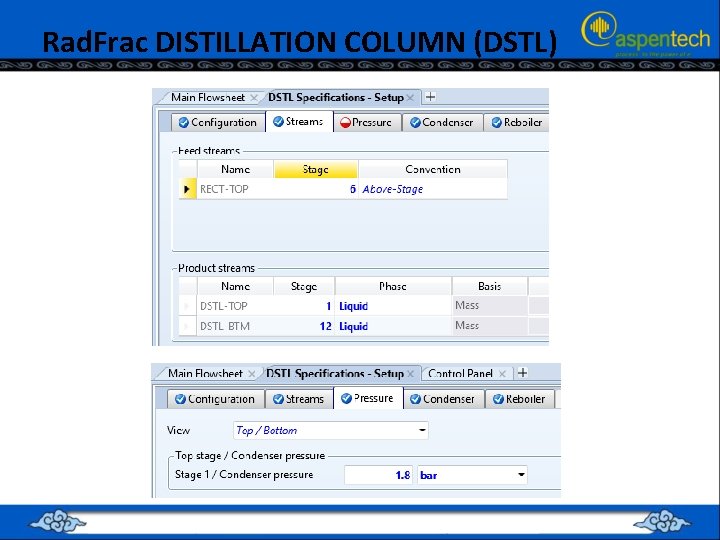Close the upper Main Flowsheet tab
The width and height of the screenshot is (720, 540).
click(x=253, y=98)
